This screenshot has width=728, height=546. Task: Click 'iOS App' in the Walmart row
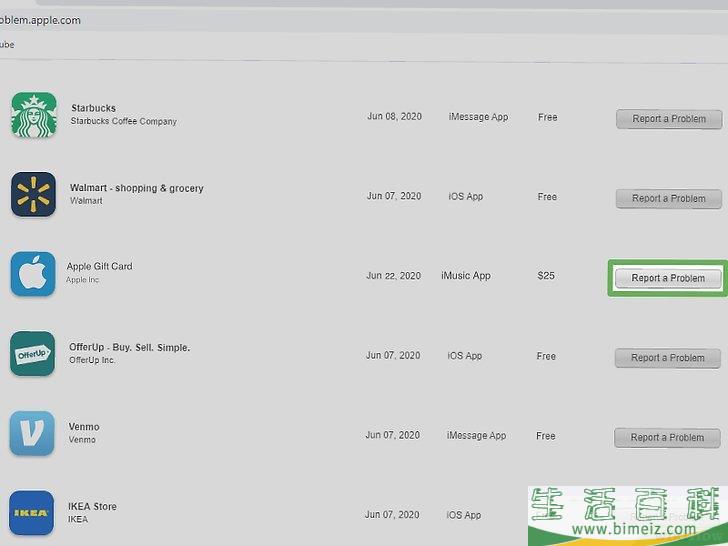[466, 196]
